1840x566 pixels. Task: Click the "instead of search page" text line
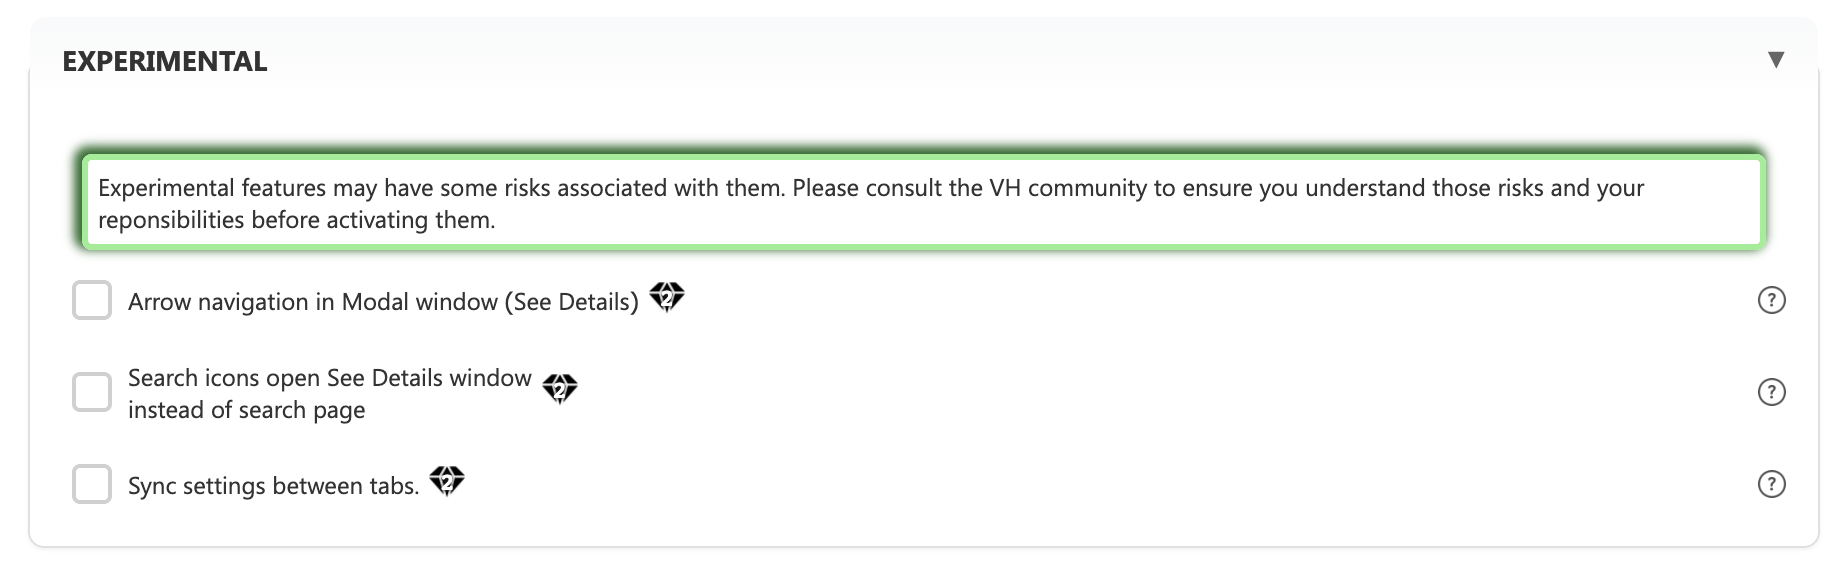point(247,410)
